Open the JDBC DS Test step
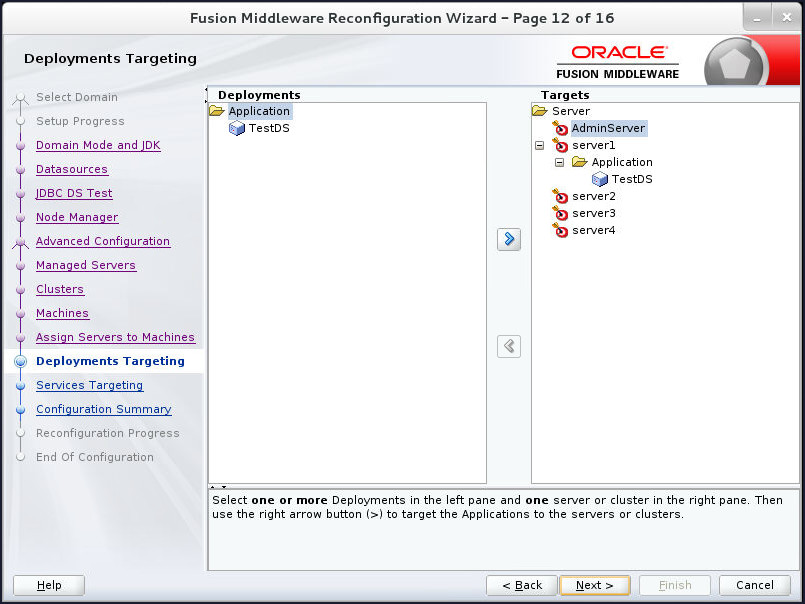 [74, 193]
